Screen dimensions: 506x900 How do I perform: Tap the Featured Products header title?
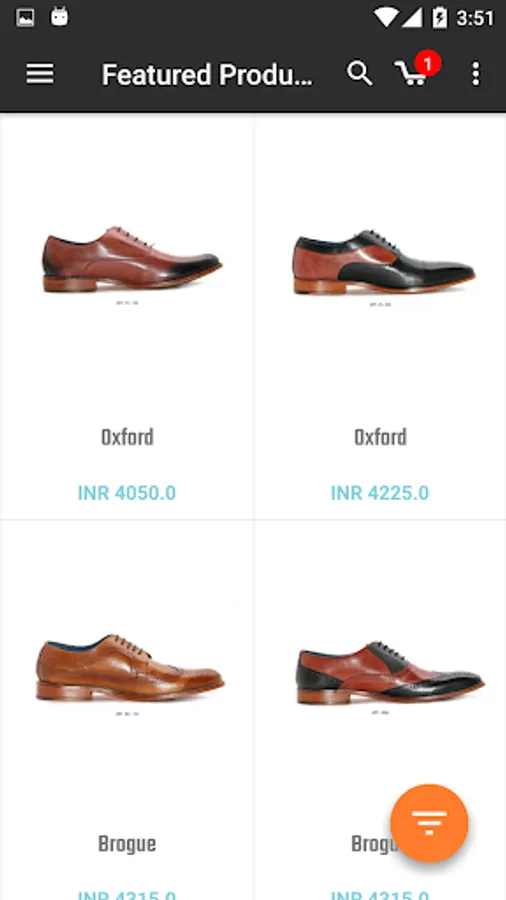[x=208, y=75]
